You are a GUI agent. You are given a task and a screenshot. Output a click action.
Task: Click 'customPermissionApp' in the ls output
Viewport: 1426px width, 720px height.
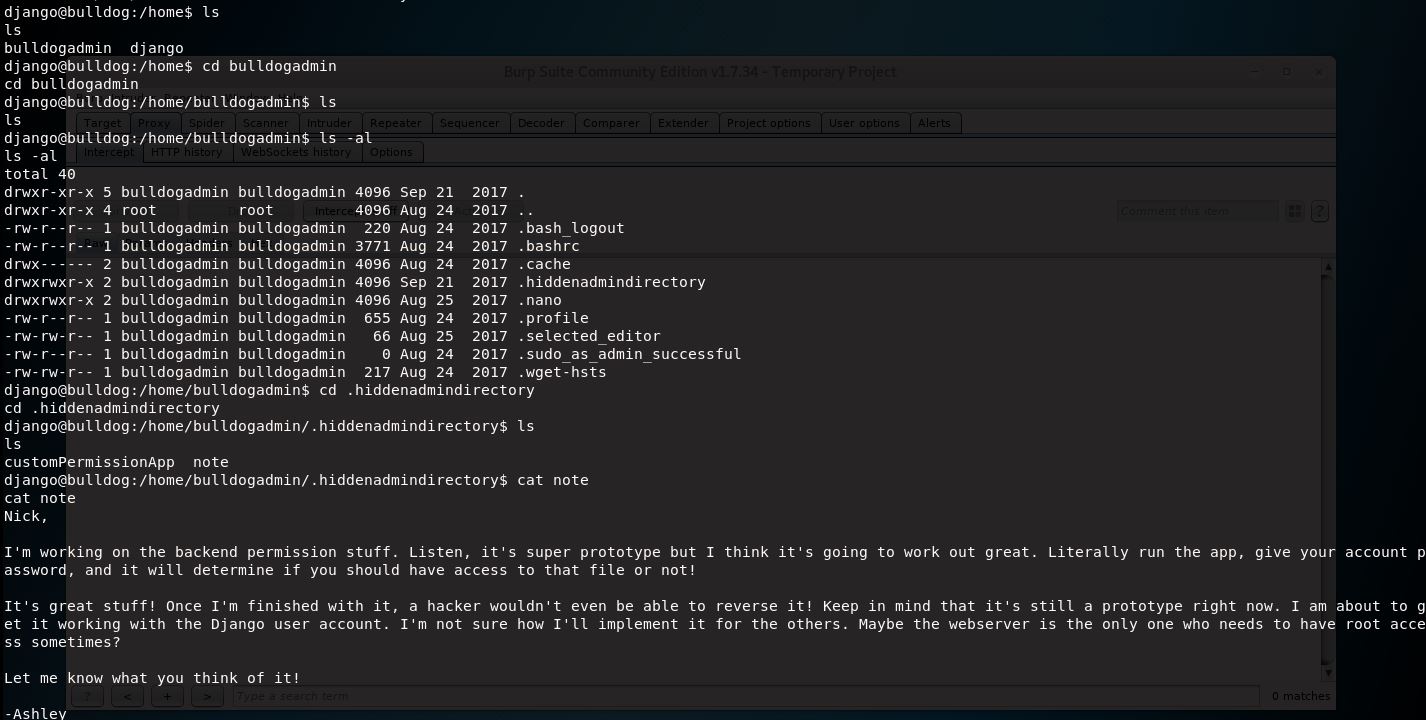(89, 462)
